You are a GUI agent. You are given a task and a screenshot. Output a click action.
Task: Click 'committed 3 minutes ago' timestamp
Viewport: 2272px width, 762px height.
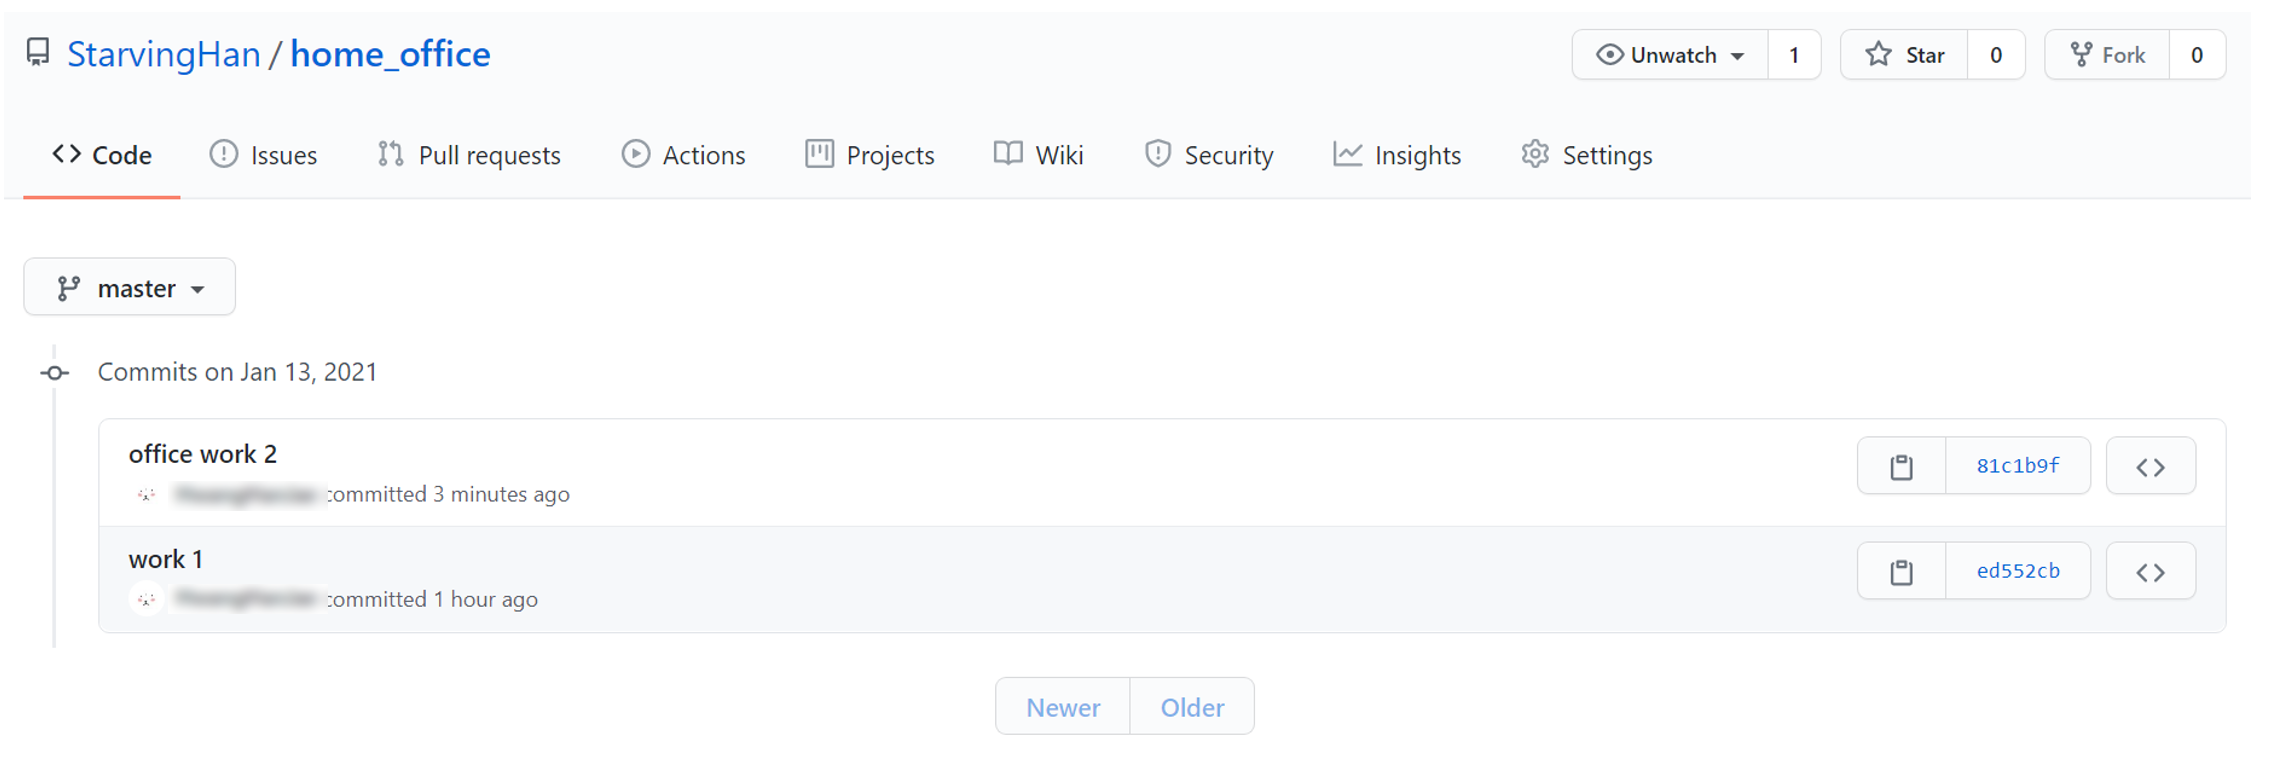click(449, 494)
